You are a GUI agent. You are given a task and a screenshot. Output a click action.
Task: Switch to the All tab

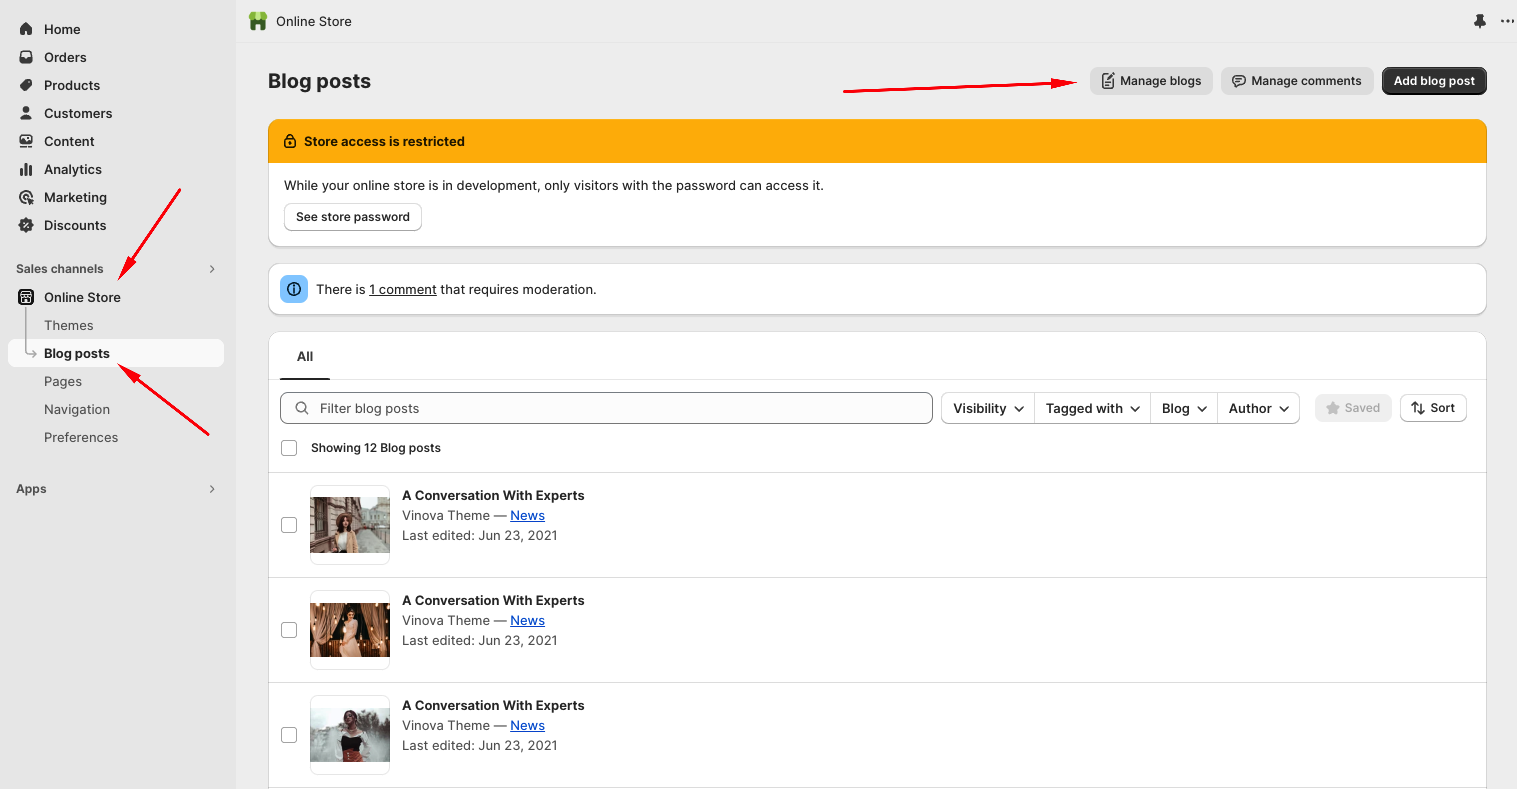304,356
